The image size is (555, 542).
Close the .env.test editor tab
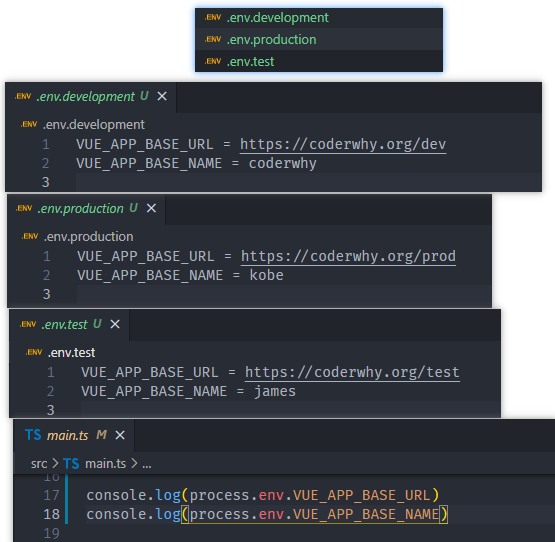(115, 324)
